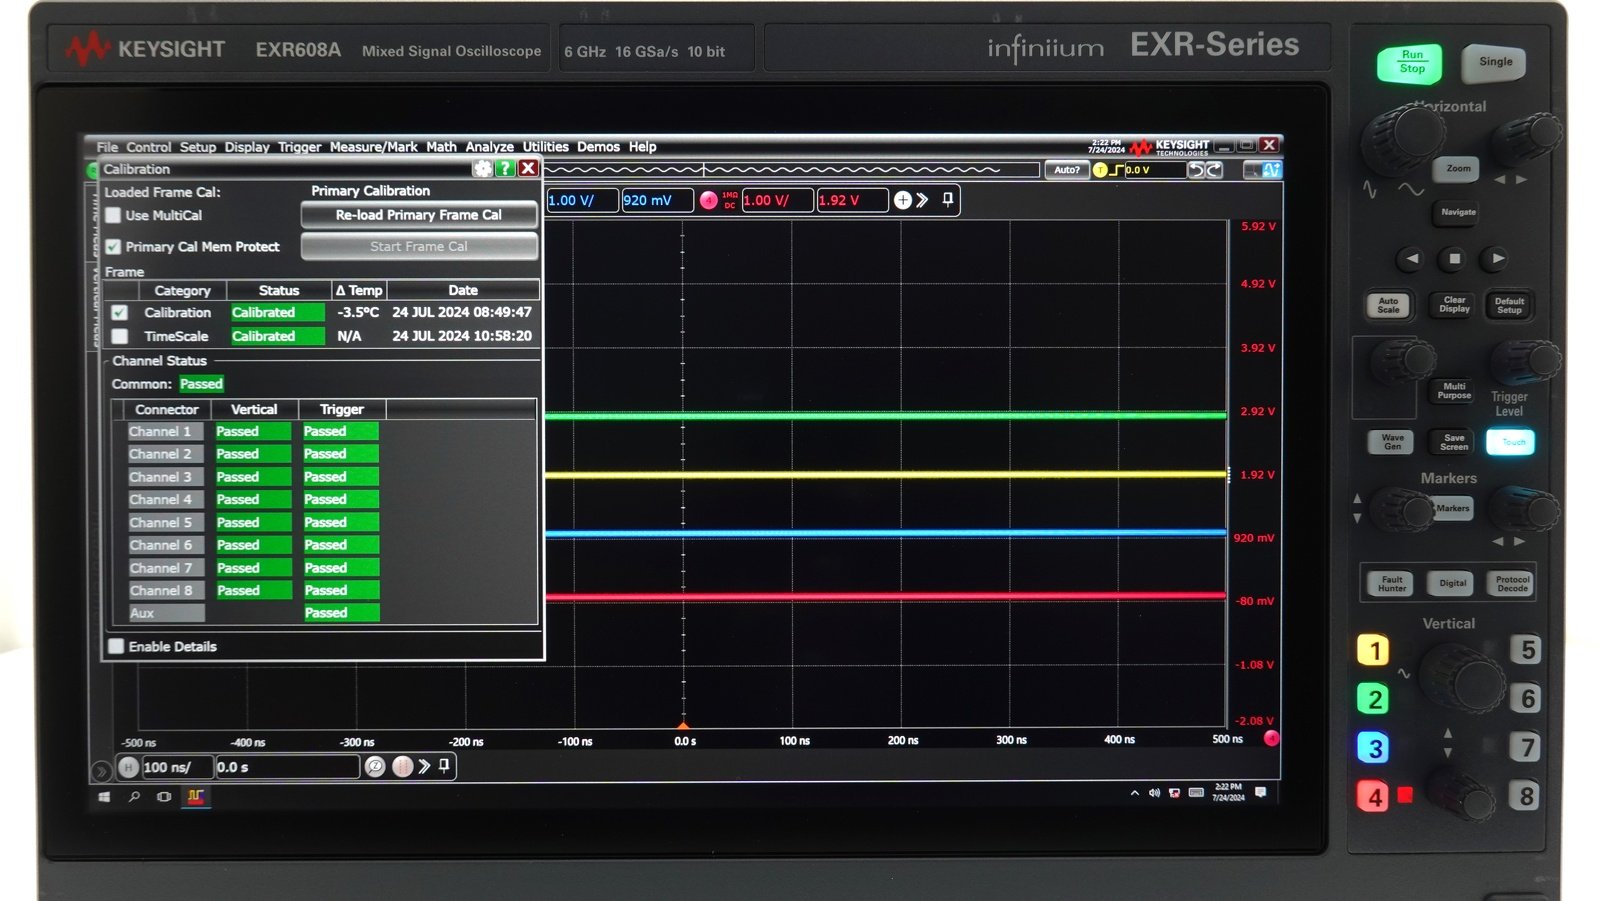Open Task View in the taskbar
Viewport: 1600px width, 901px height.
[x=164, y=797]
